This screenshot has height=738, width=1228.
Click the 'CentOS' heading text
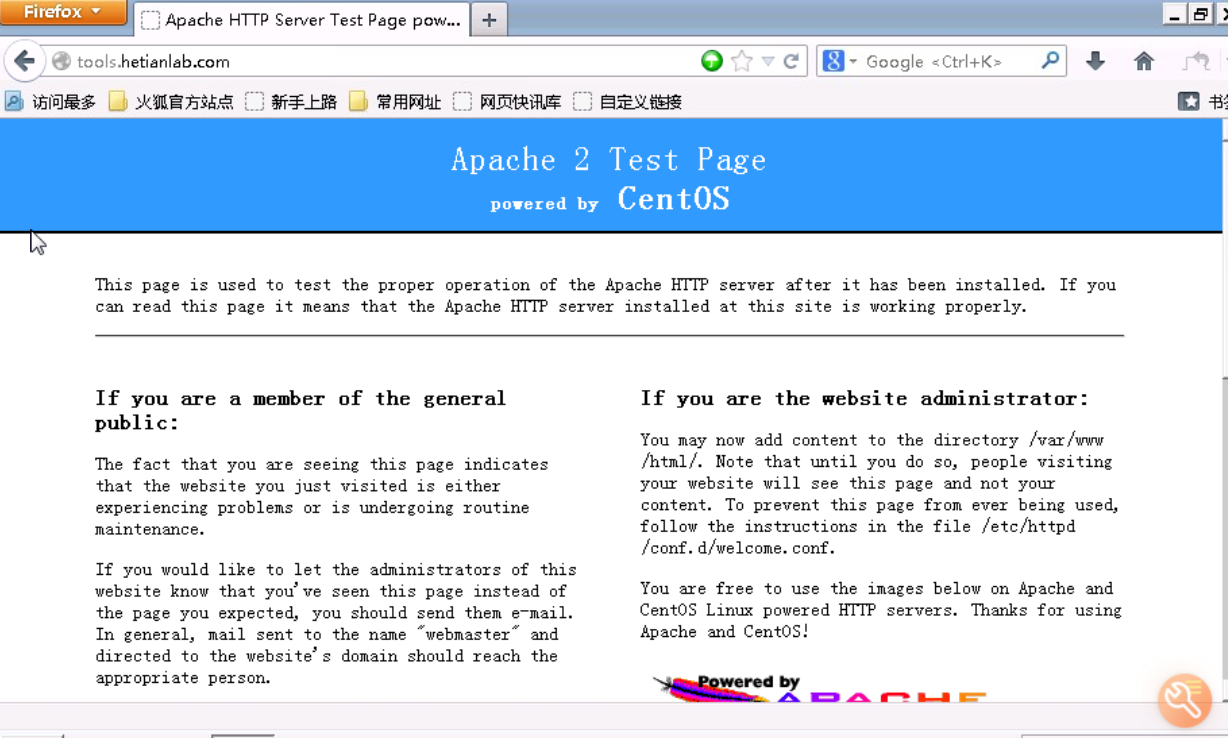(673, 198)
